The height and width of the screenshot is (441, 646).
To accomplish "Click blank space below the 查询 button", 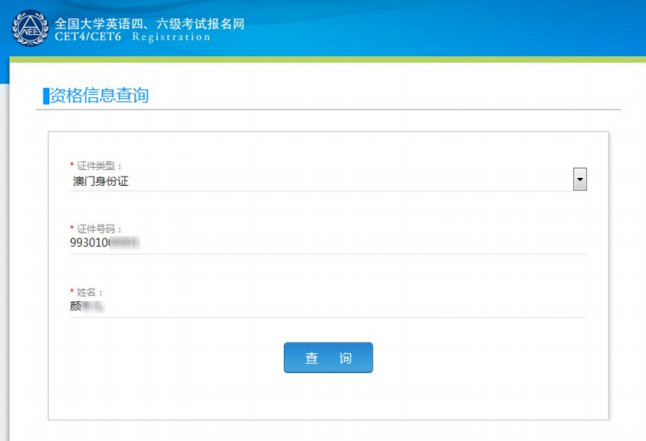I will 328,398.
